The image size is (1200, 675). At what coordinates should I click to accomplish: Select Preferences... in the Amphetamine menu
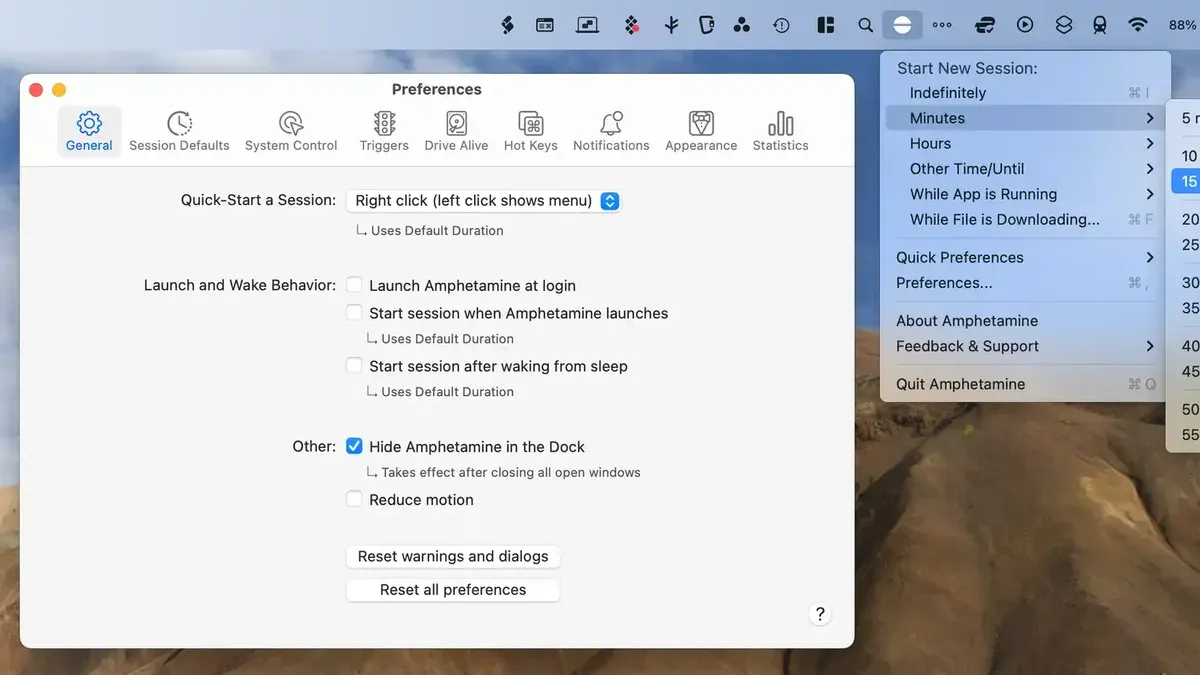tap(1023, 283)
